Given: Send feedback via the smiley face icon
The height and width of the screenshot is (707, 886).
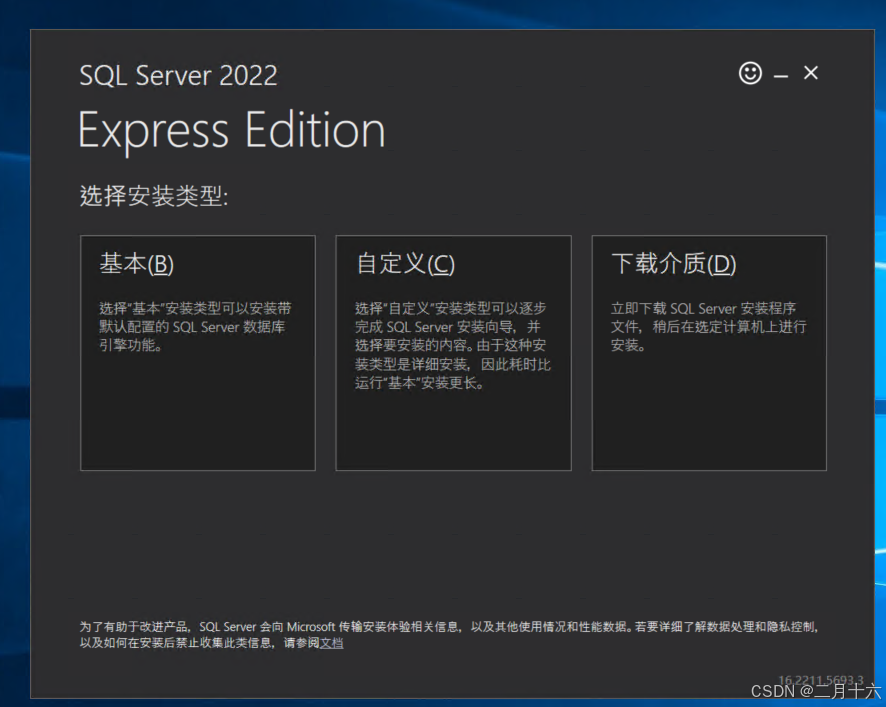Looking at the screenshot, I should pos(750,73).
